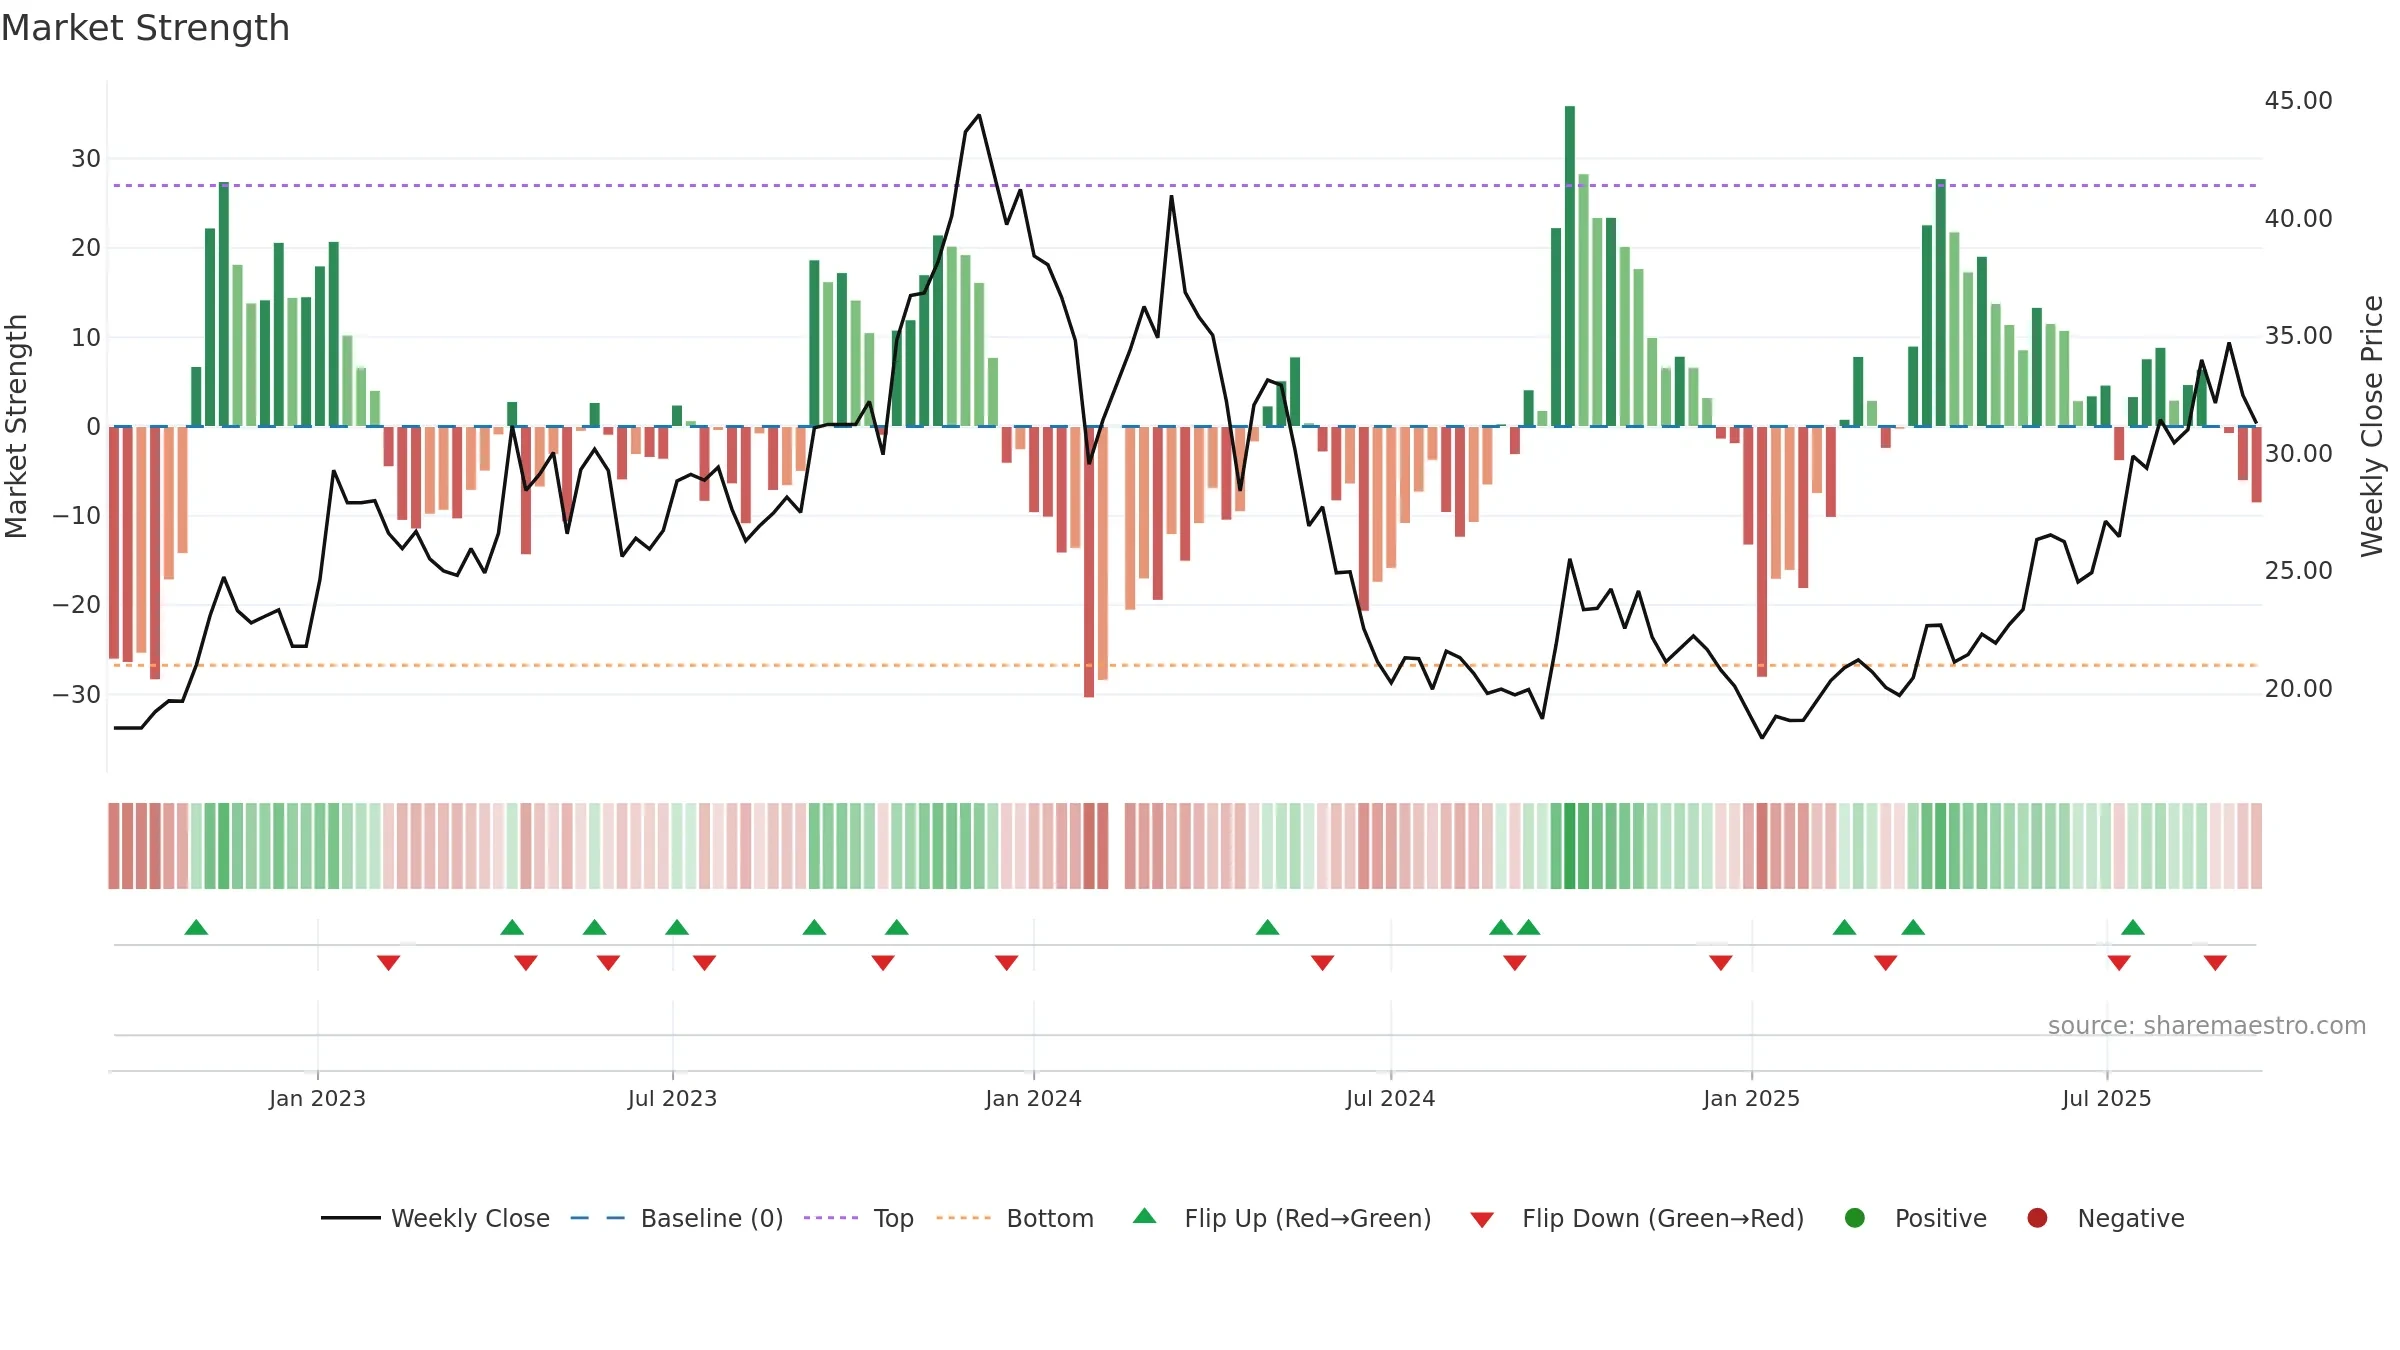Click the −30 left axis label
The width and height of the screenshot is (2400, 1350).
(77, 694)
